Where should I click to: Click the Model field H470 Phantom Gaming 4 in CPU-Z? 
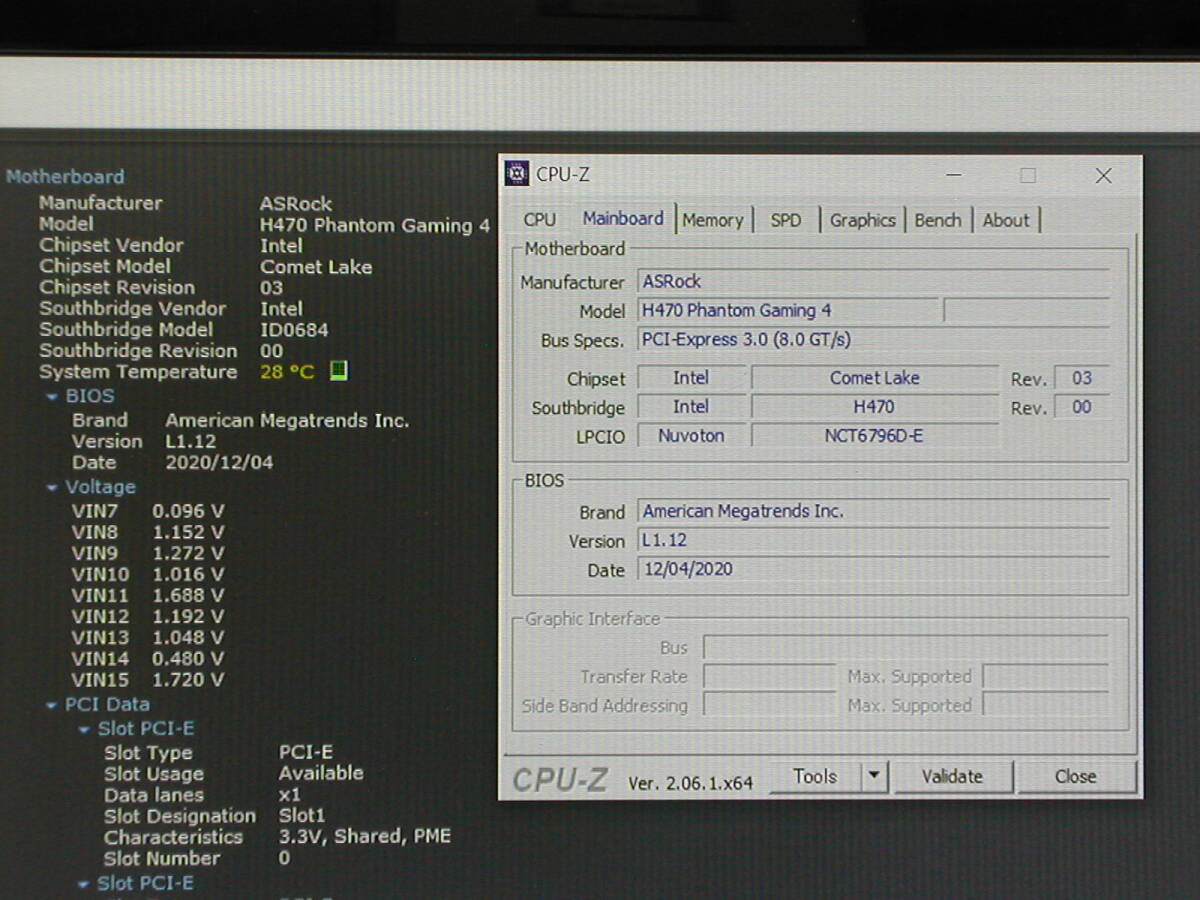[x=788, y=311]
